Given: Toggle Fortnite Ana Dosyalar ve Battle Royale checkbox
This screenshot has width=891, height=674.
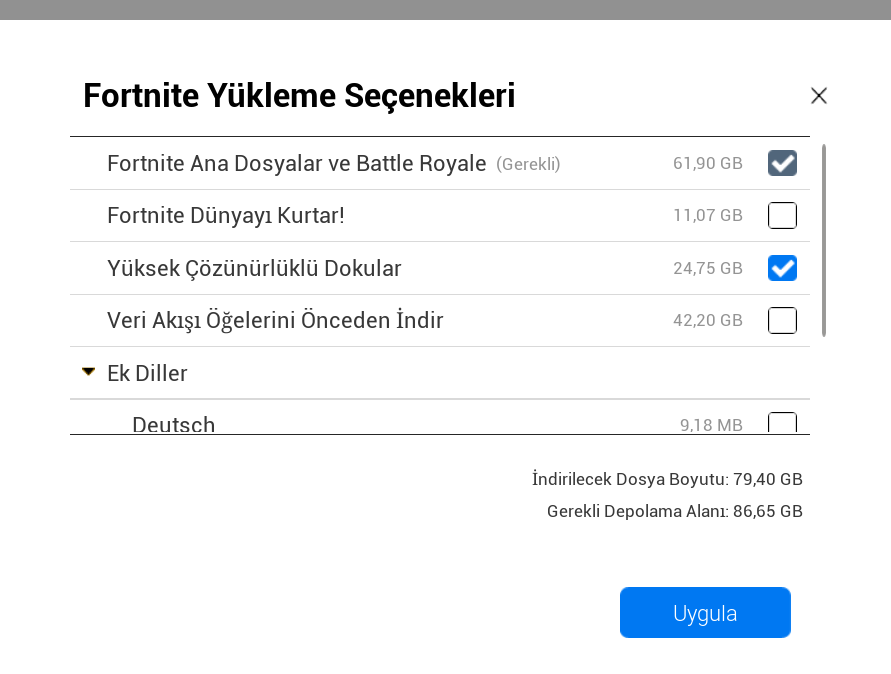Looking at the screenshot, I should (782, 163).
